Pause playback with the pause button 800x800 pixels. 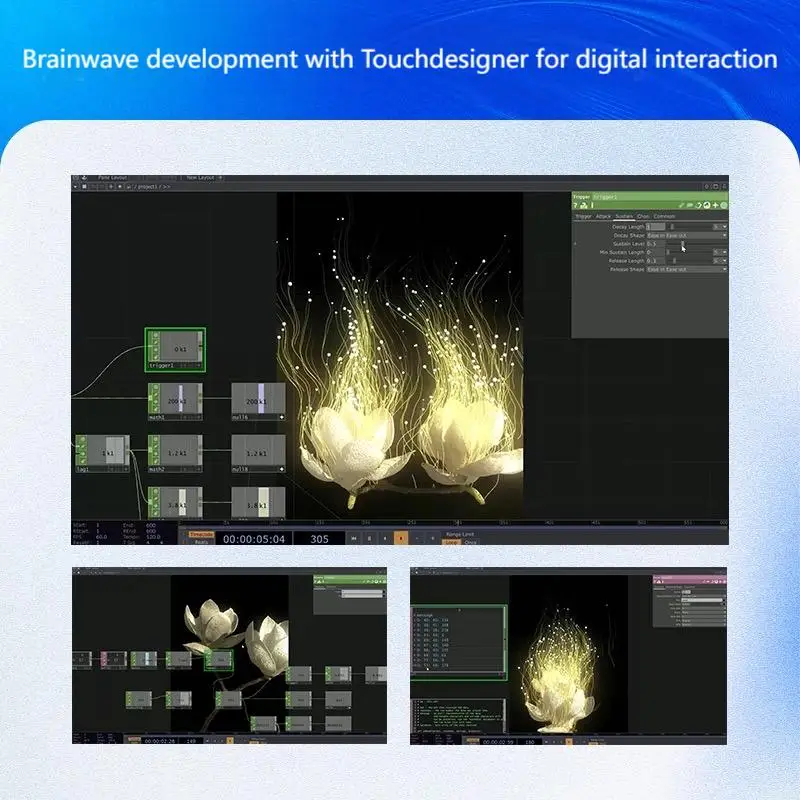[369, 538]
